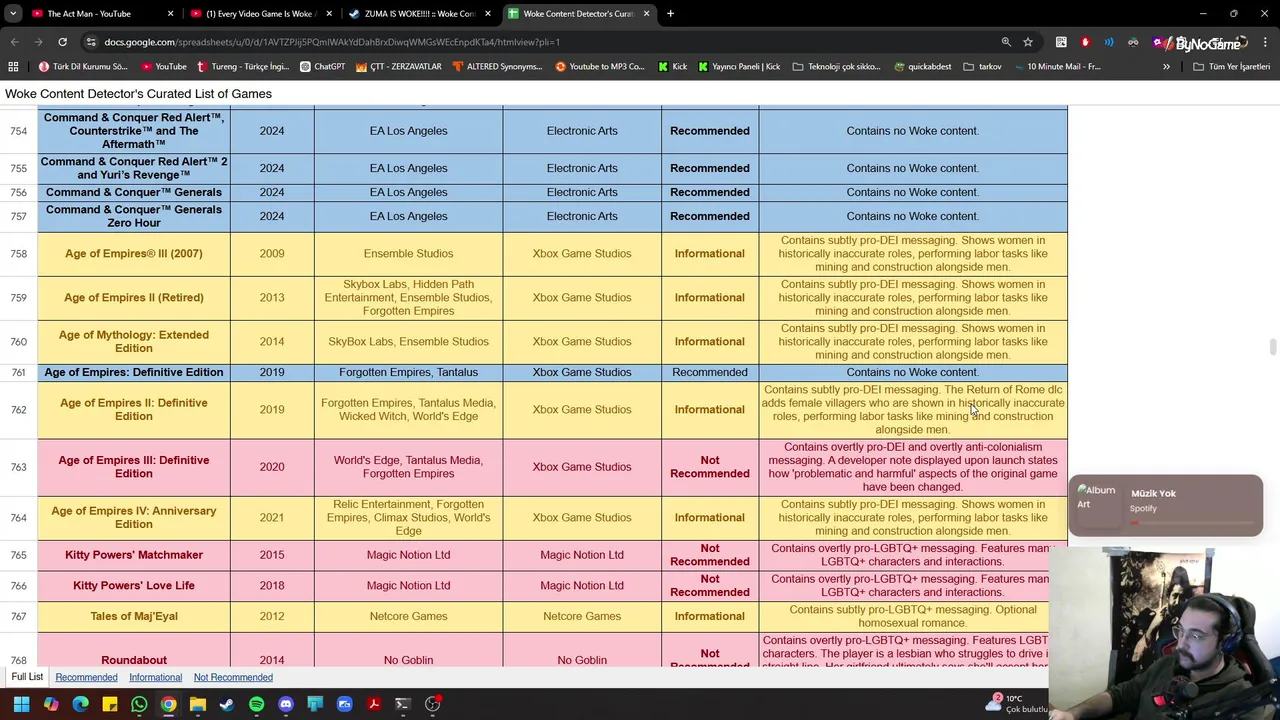Click the page's vertical scrollbar thumb

1273,347
